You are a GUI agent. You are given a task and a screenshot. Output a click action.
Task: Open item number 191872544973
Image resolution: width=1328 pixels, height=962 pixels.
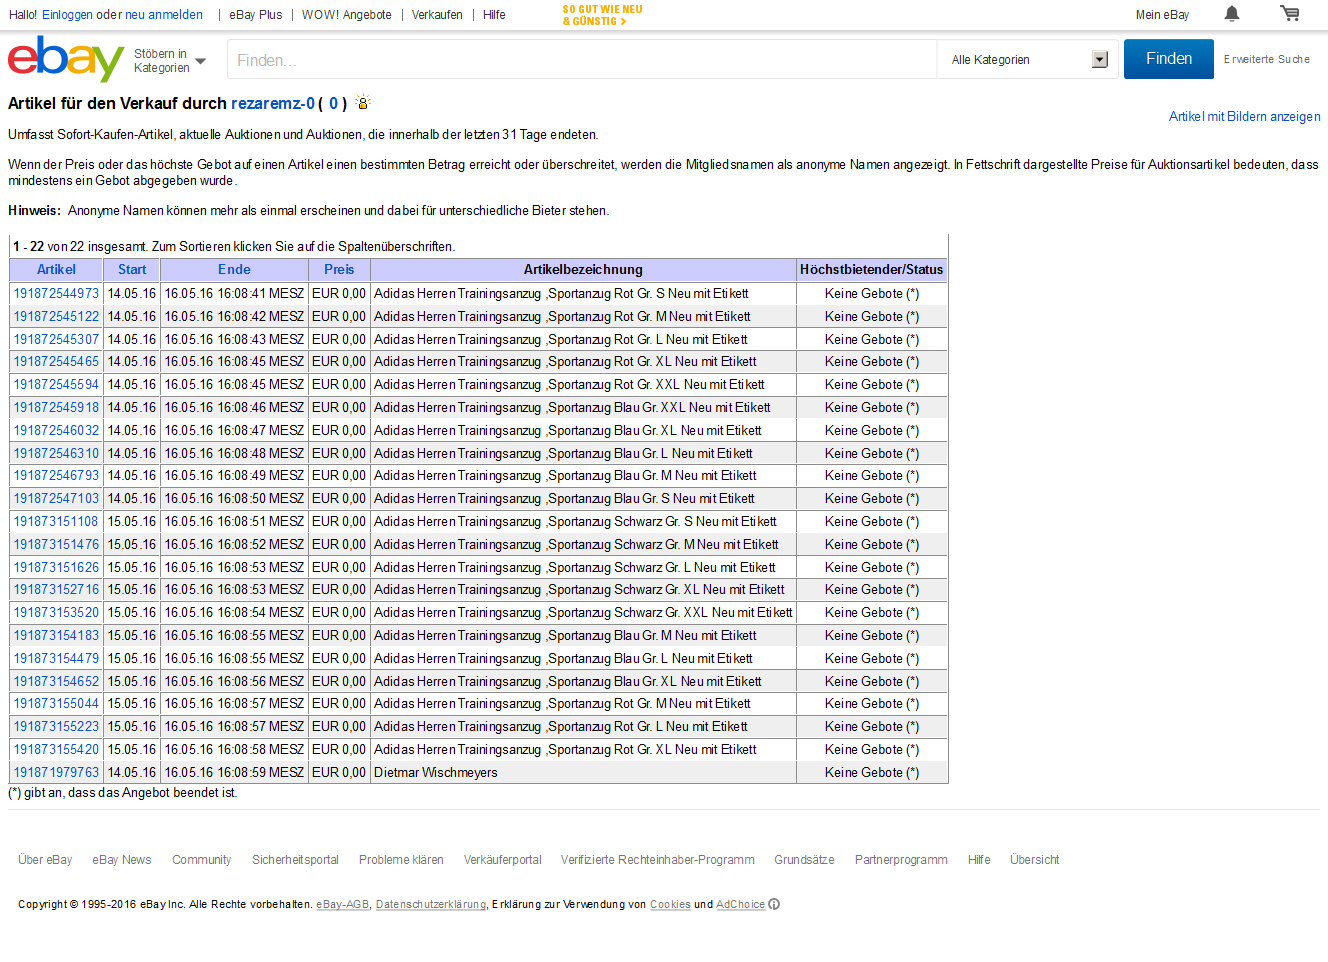(x=56, y=294)
